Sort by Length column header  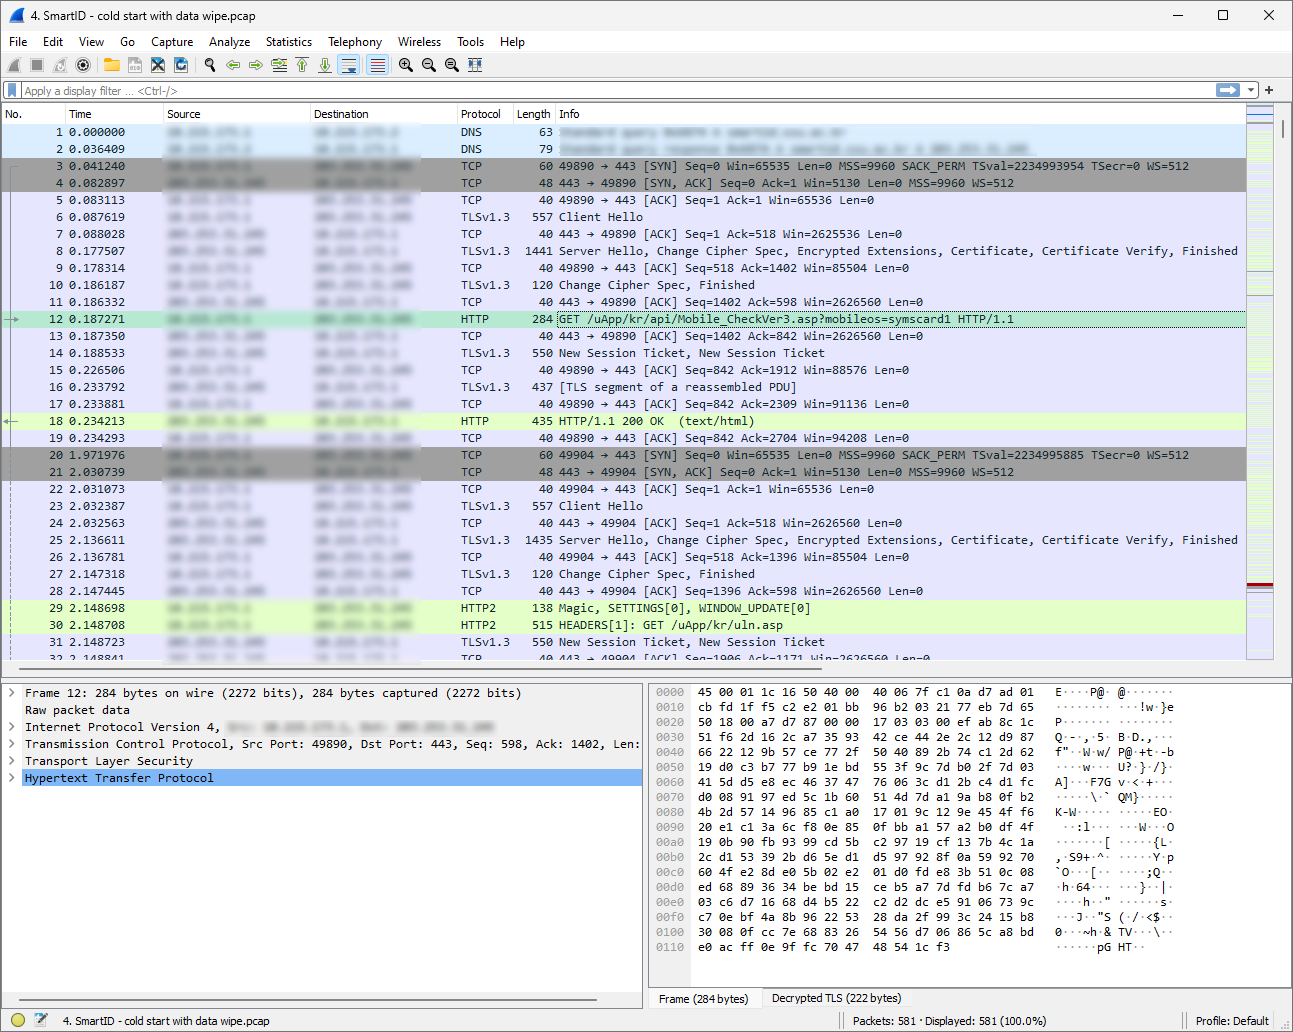(x=534, y=114)
